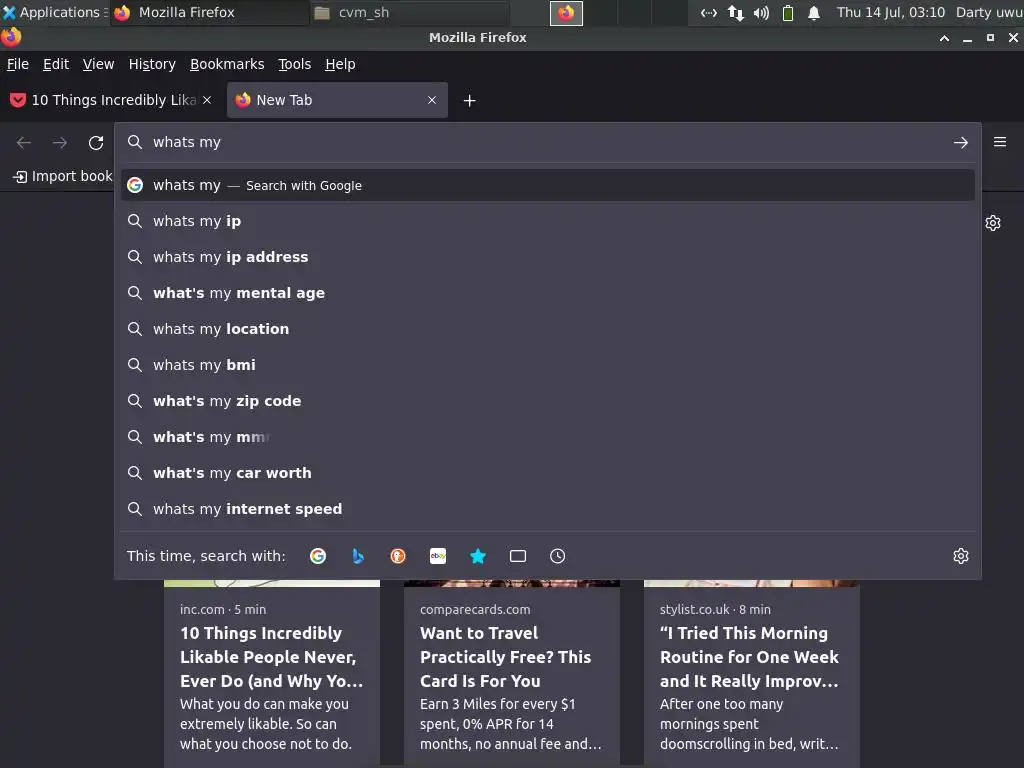
Task: Click Import bookmarks toolbar button
Action: point(63,176)
